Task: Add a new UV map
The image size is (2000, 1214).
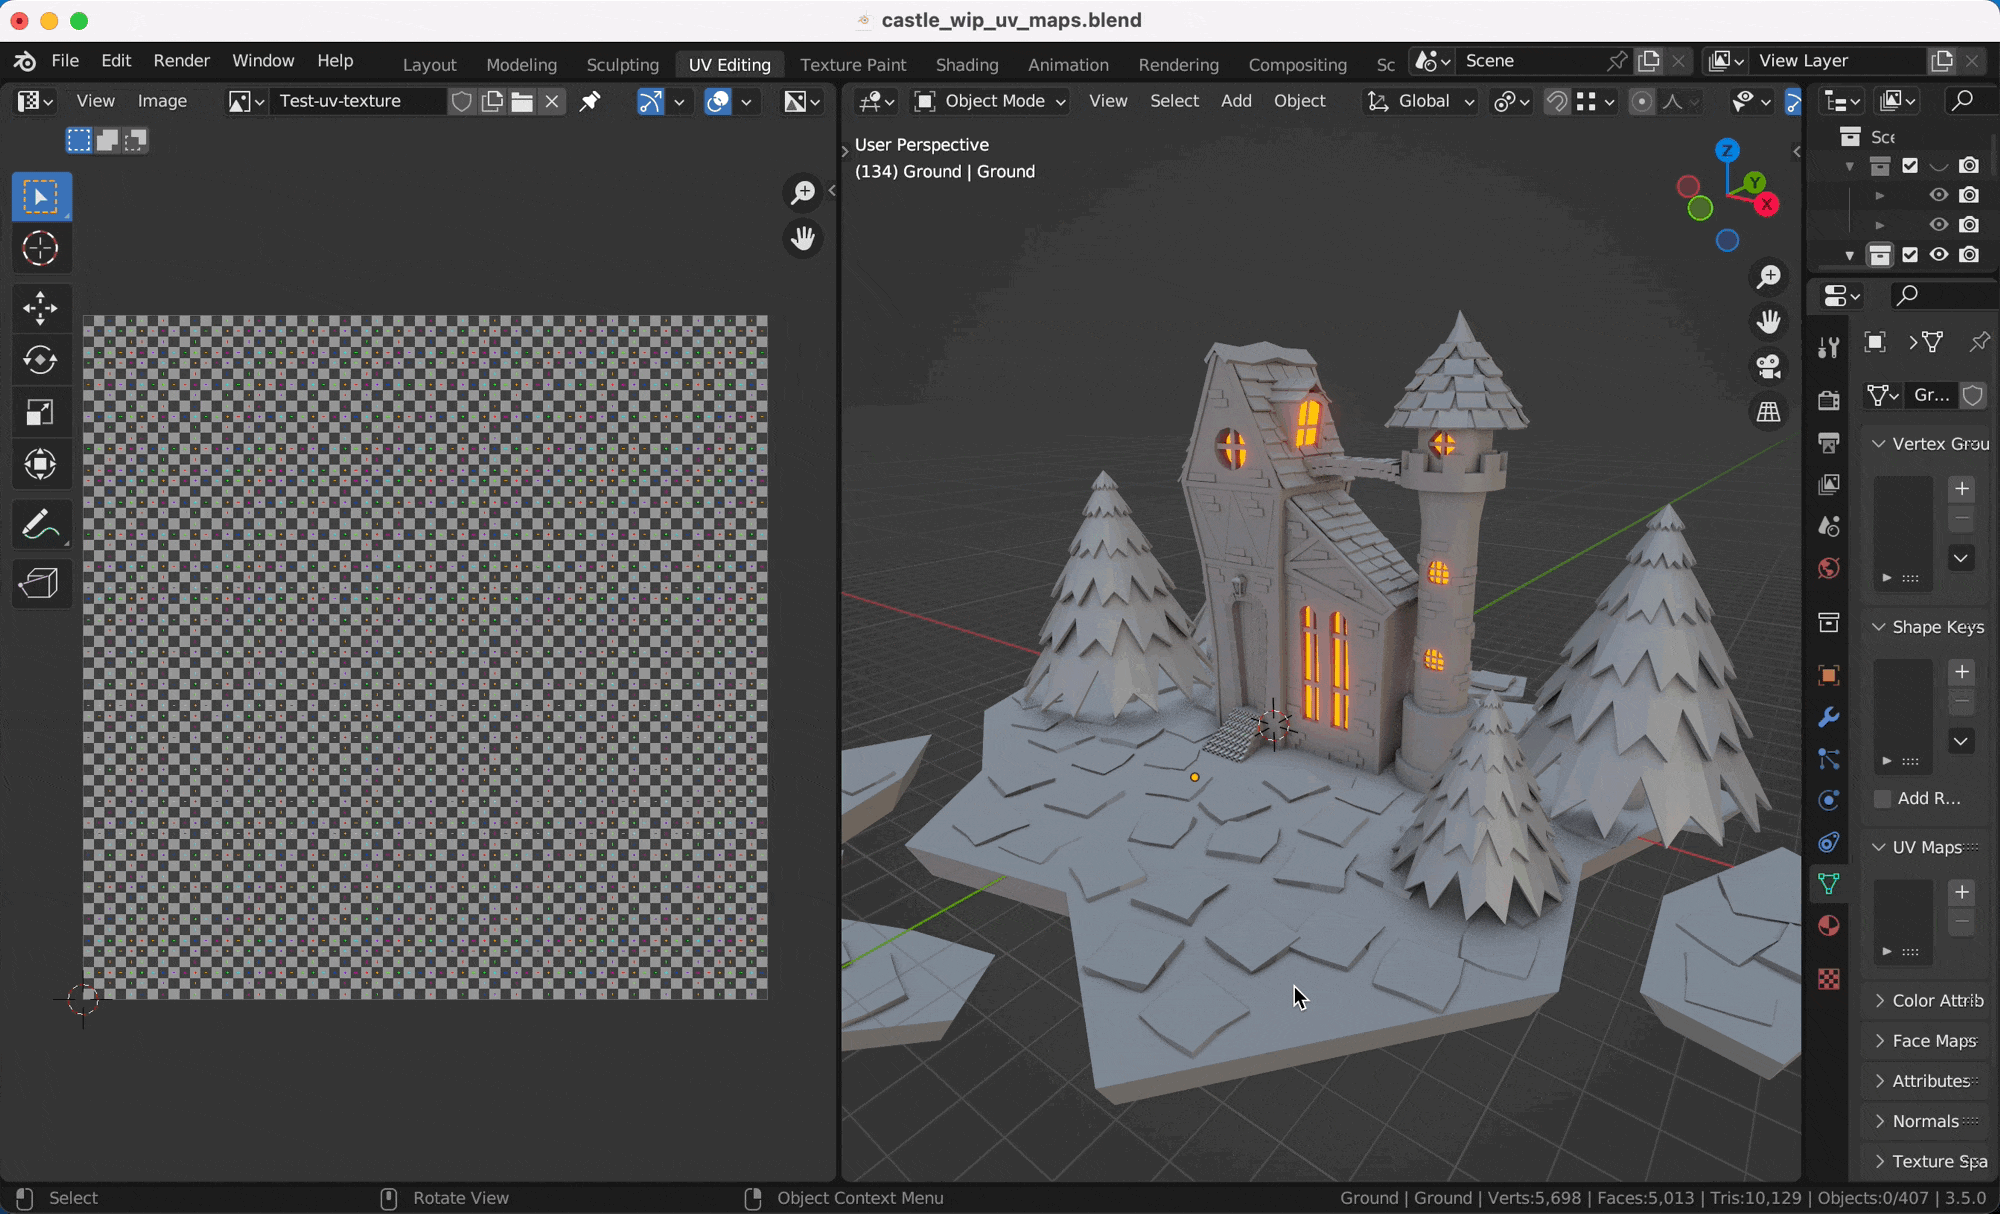Action: [1962, 892]
